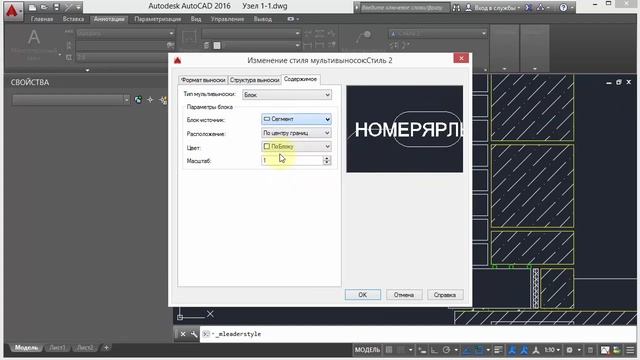
Task: Open the Вставка ribbon tab
Action: point(73,19)
